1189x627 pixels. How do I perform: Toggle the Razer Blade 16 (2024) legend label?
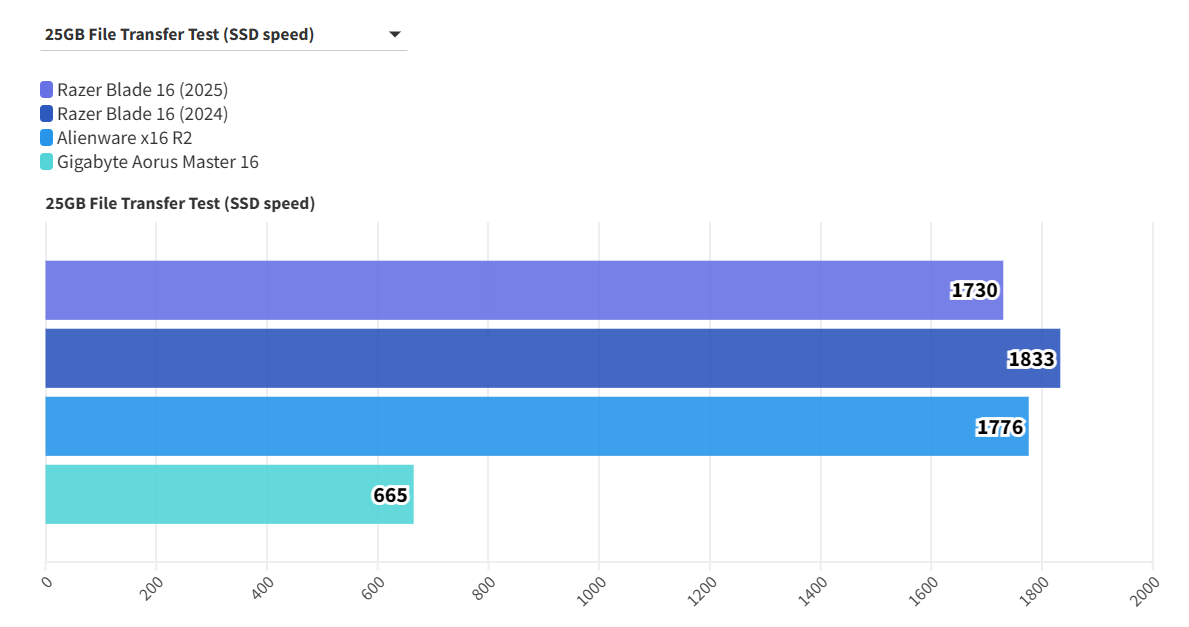pos(142,114)
